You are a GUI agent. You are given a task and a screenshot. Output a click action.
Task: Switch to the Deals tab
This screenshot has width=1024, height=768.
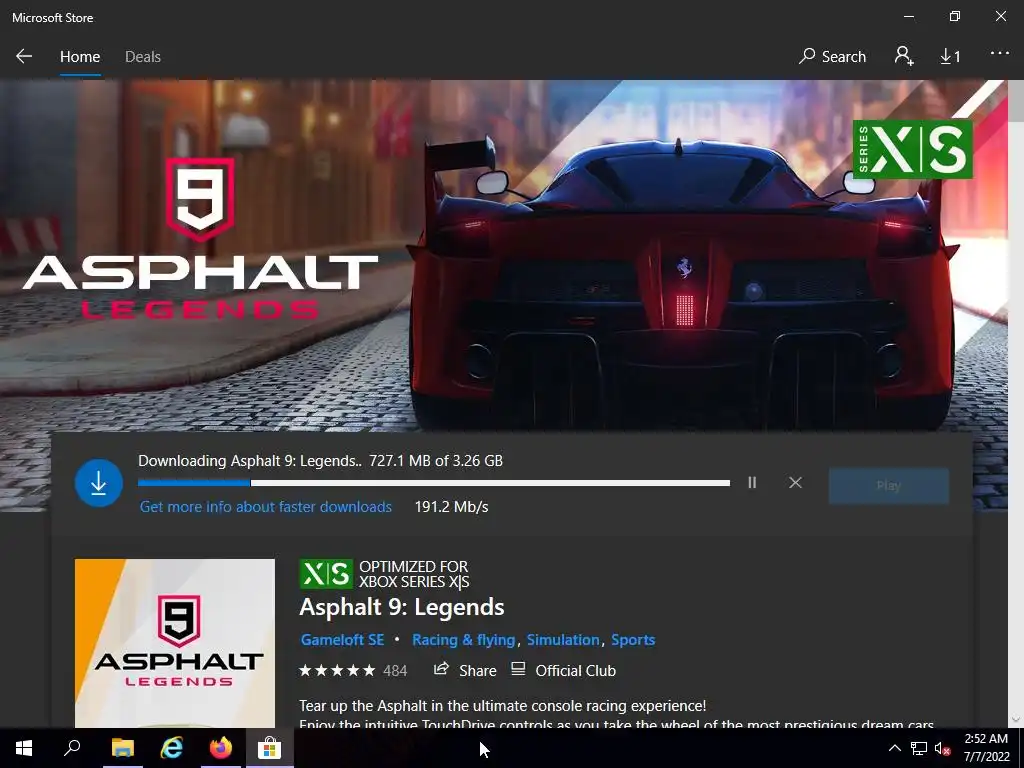click(x=143, y=57)
